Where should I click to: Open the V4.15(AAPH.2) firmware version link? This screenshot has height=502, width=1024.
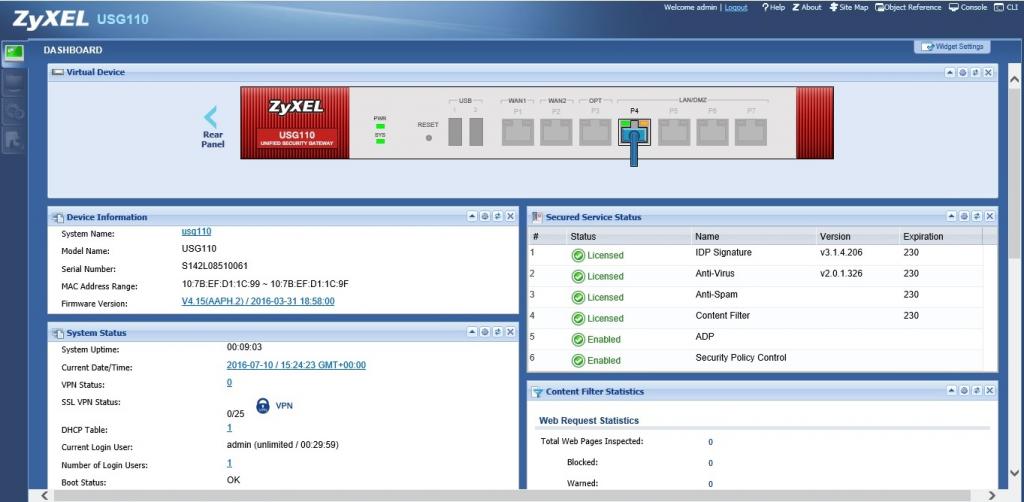click(x=258, y=301)
